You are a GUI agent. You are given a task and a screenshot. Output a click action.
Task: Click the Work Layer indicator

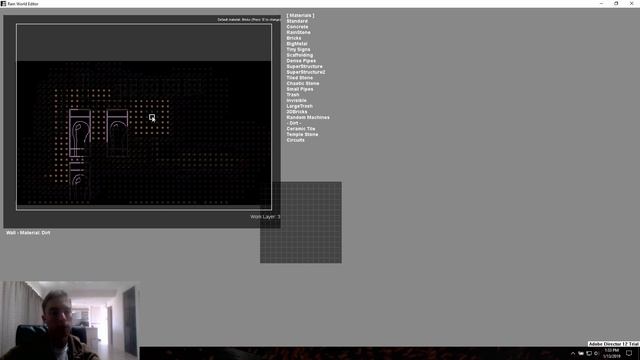[x=265, y=217]
